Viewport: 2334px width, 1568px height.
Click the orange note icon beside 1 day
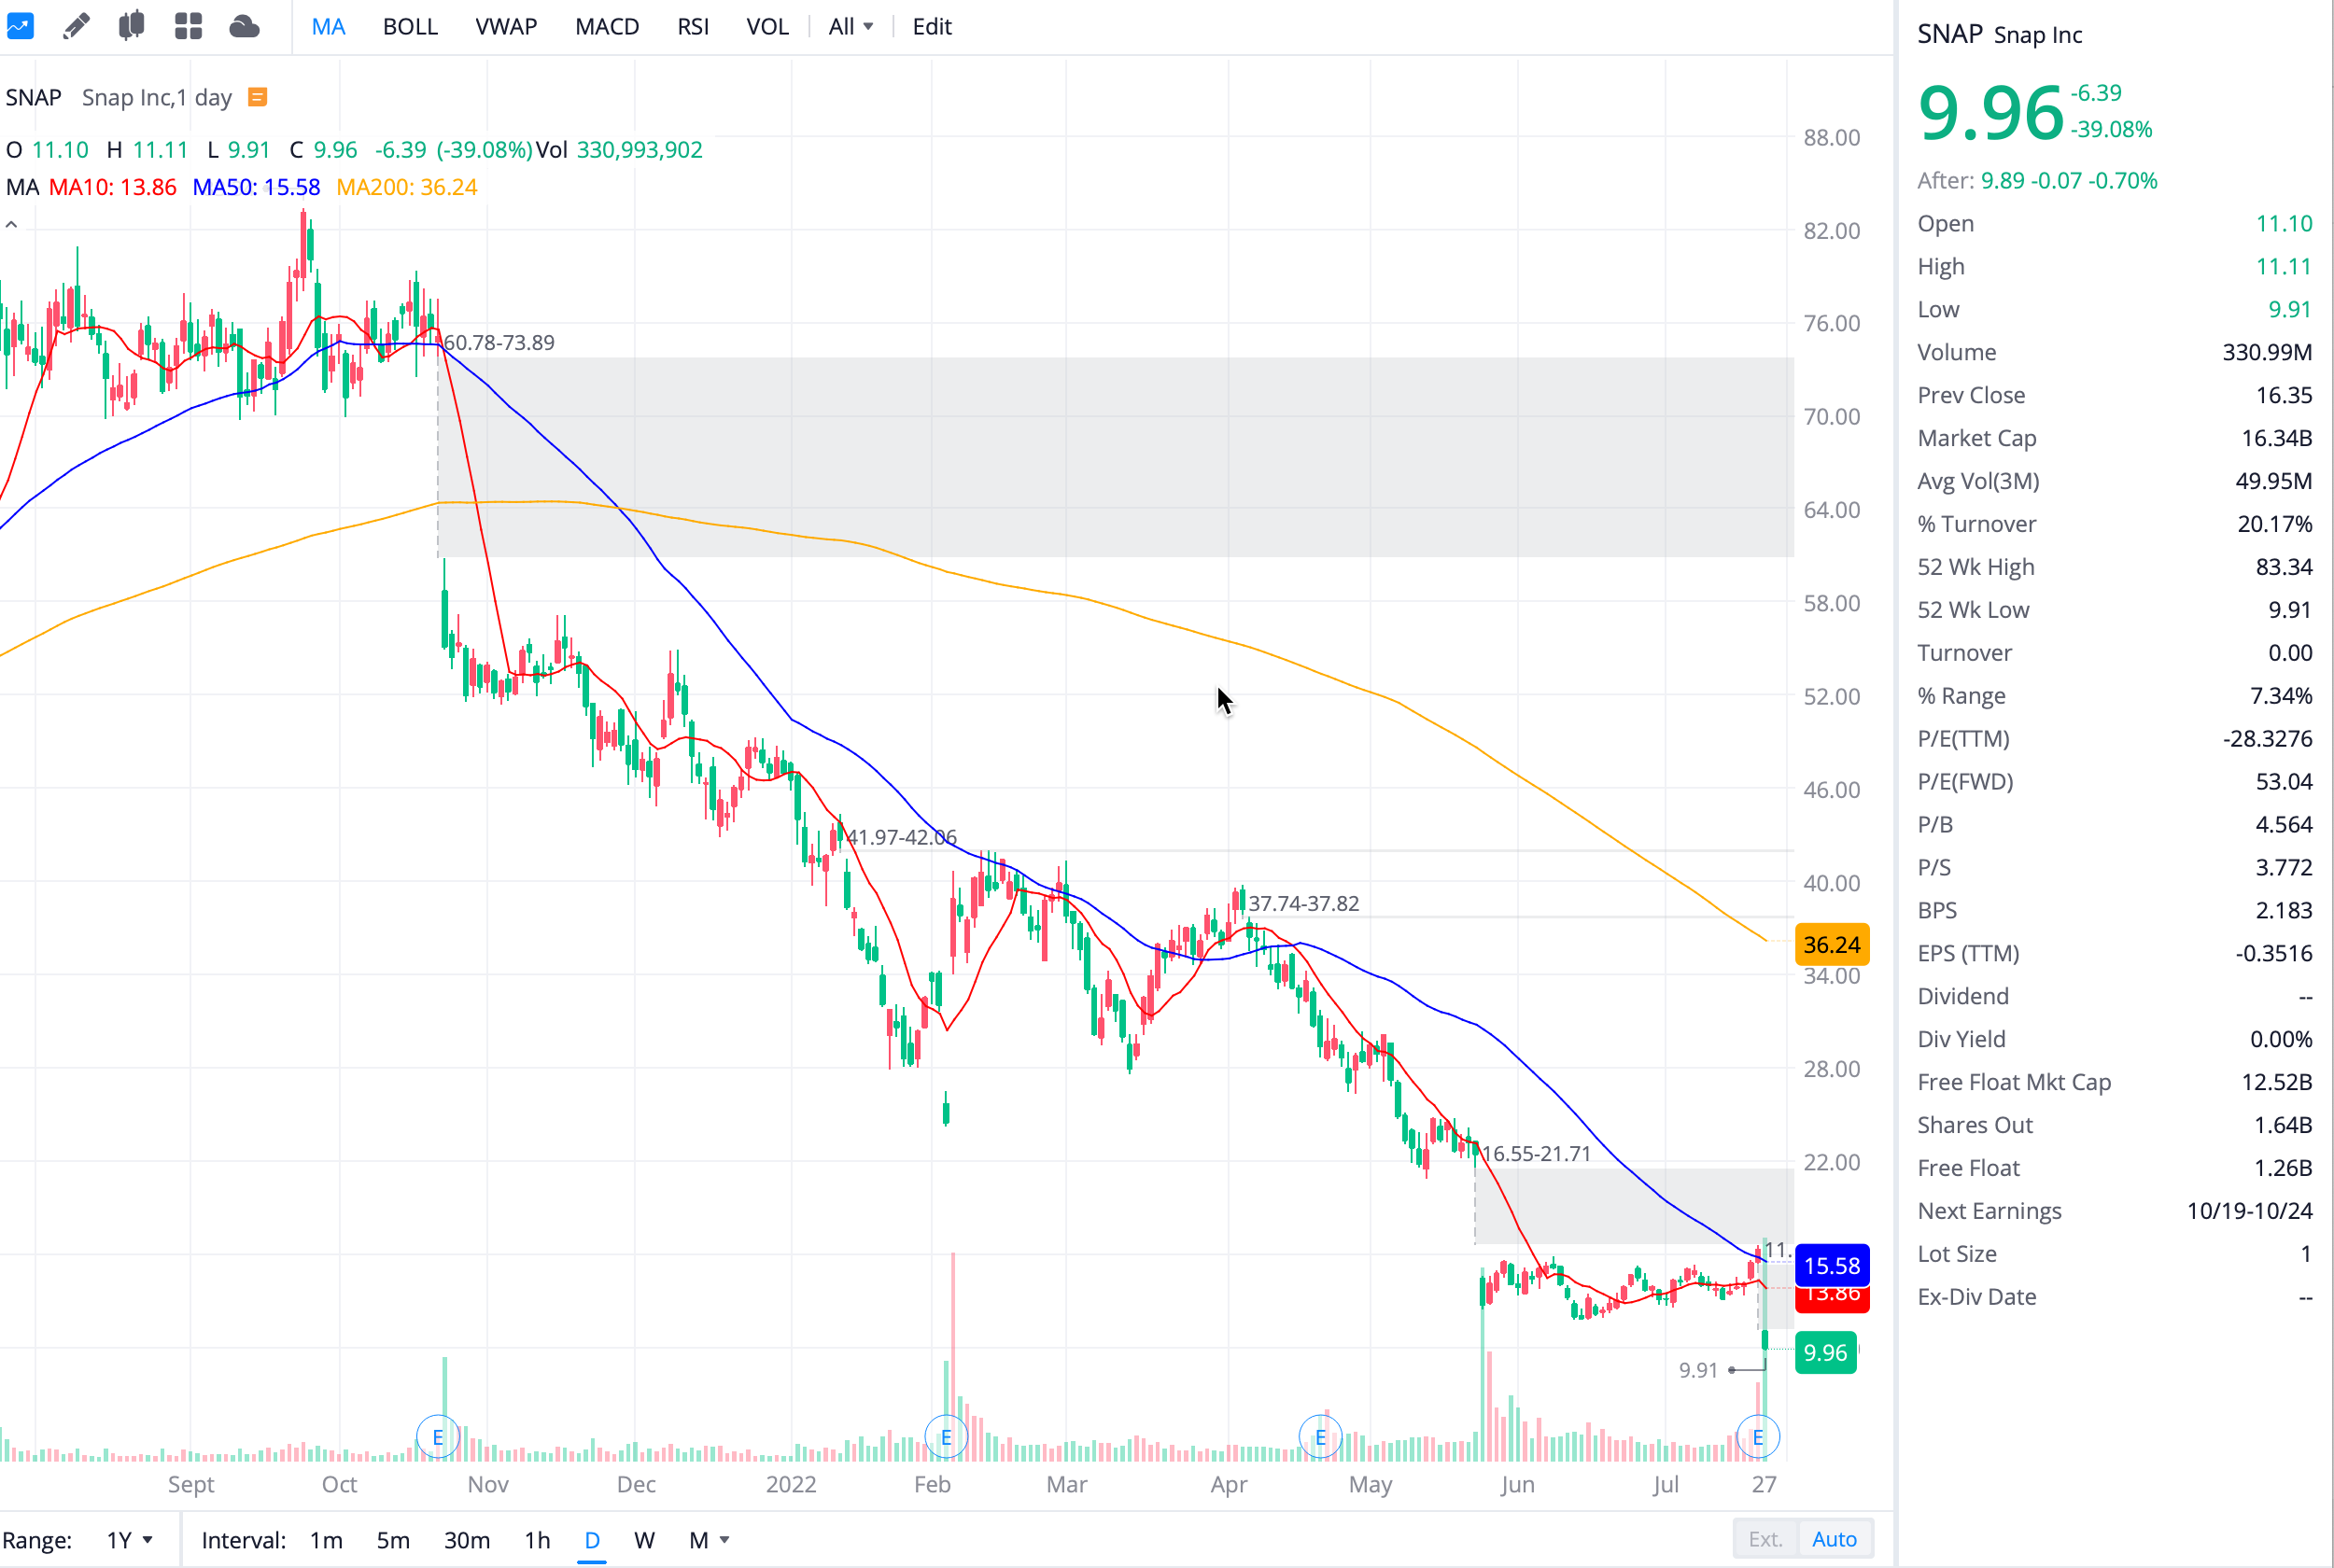[257, 97]
